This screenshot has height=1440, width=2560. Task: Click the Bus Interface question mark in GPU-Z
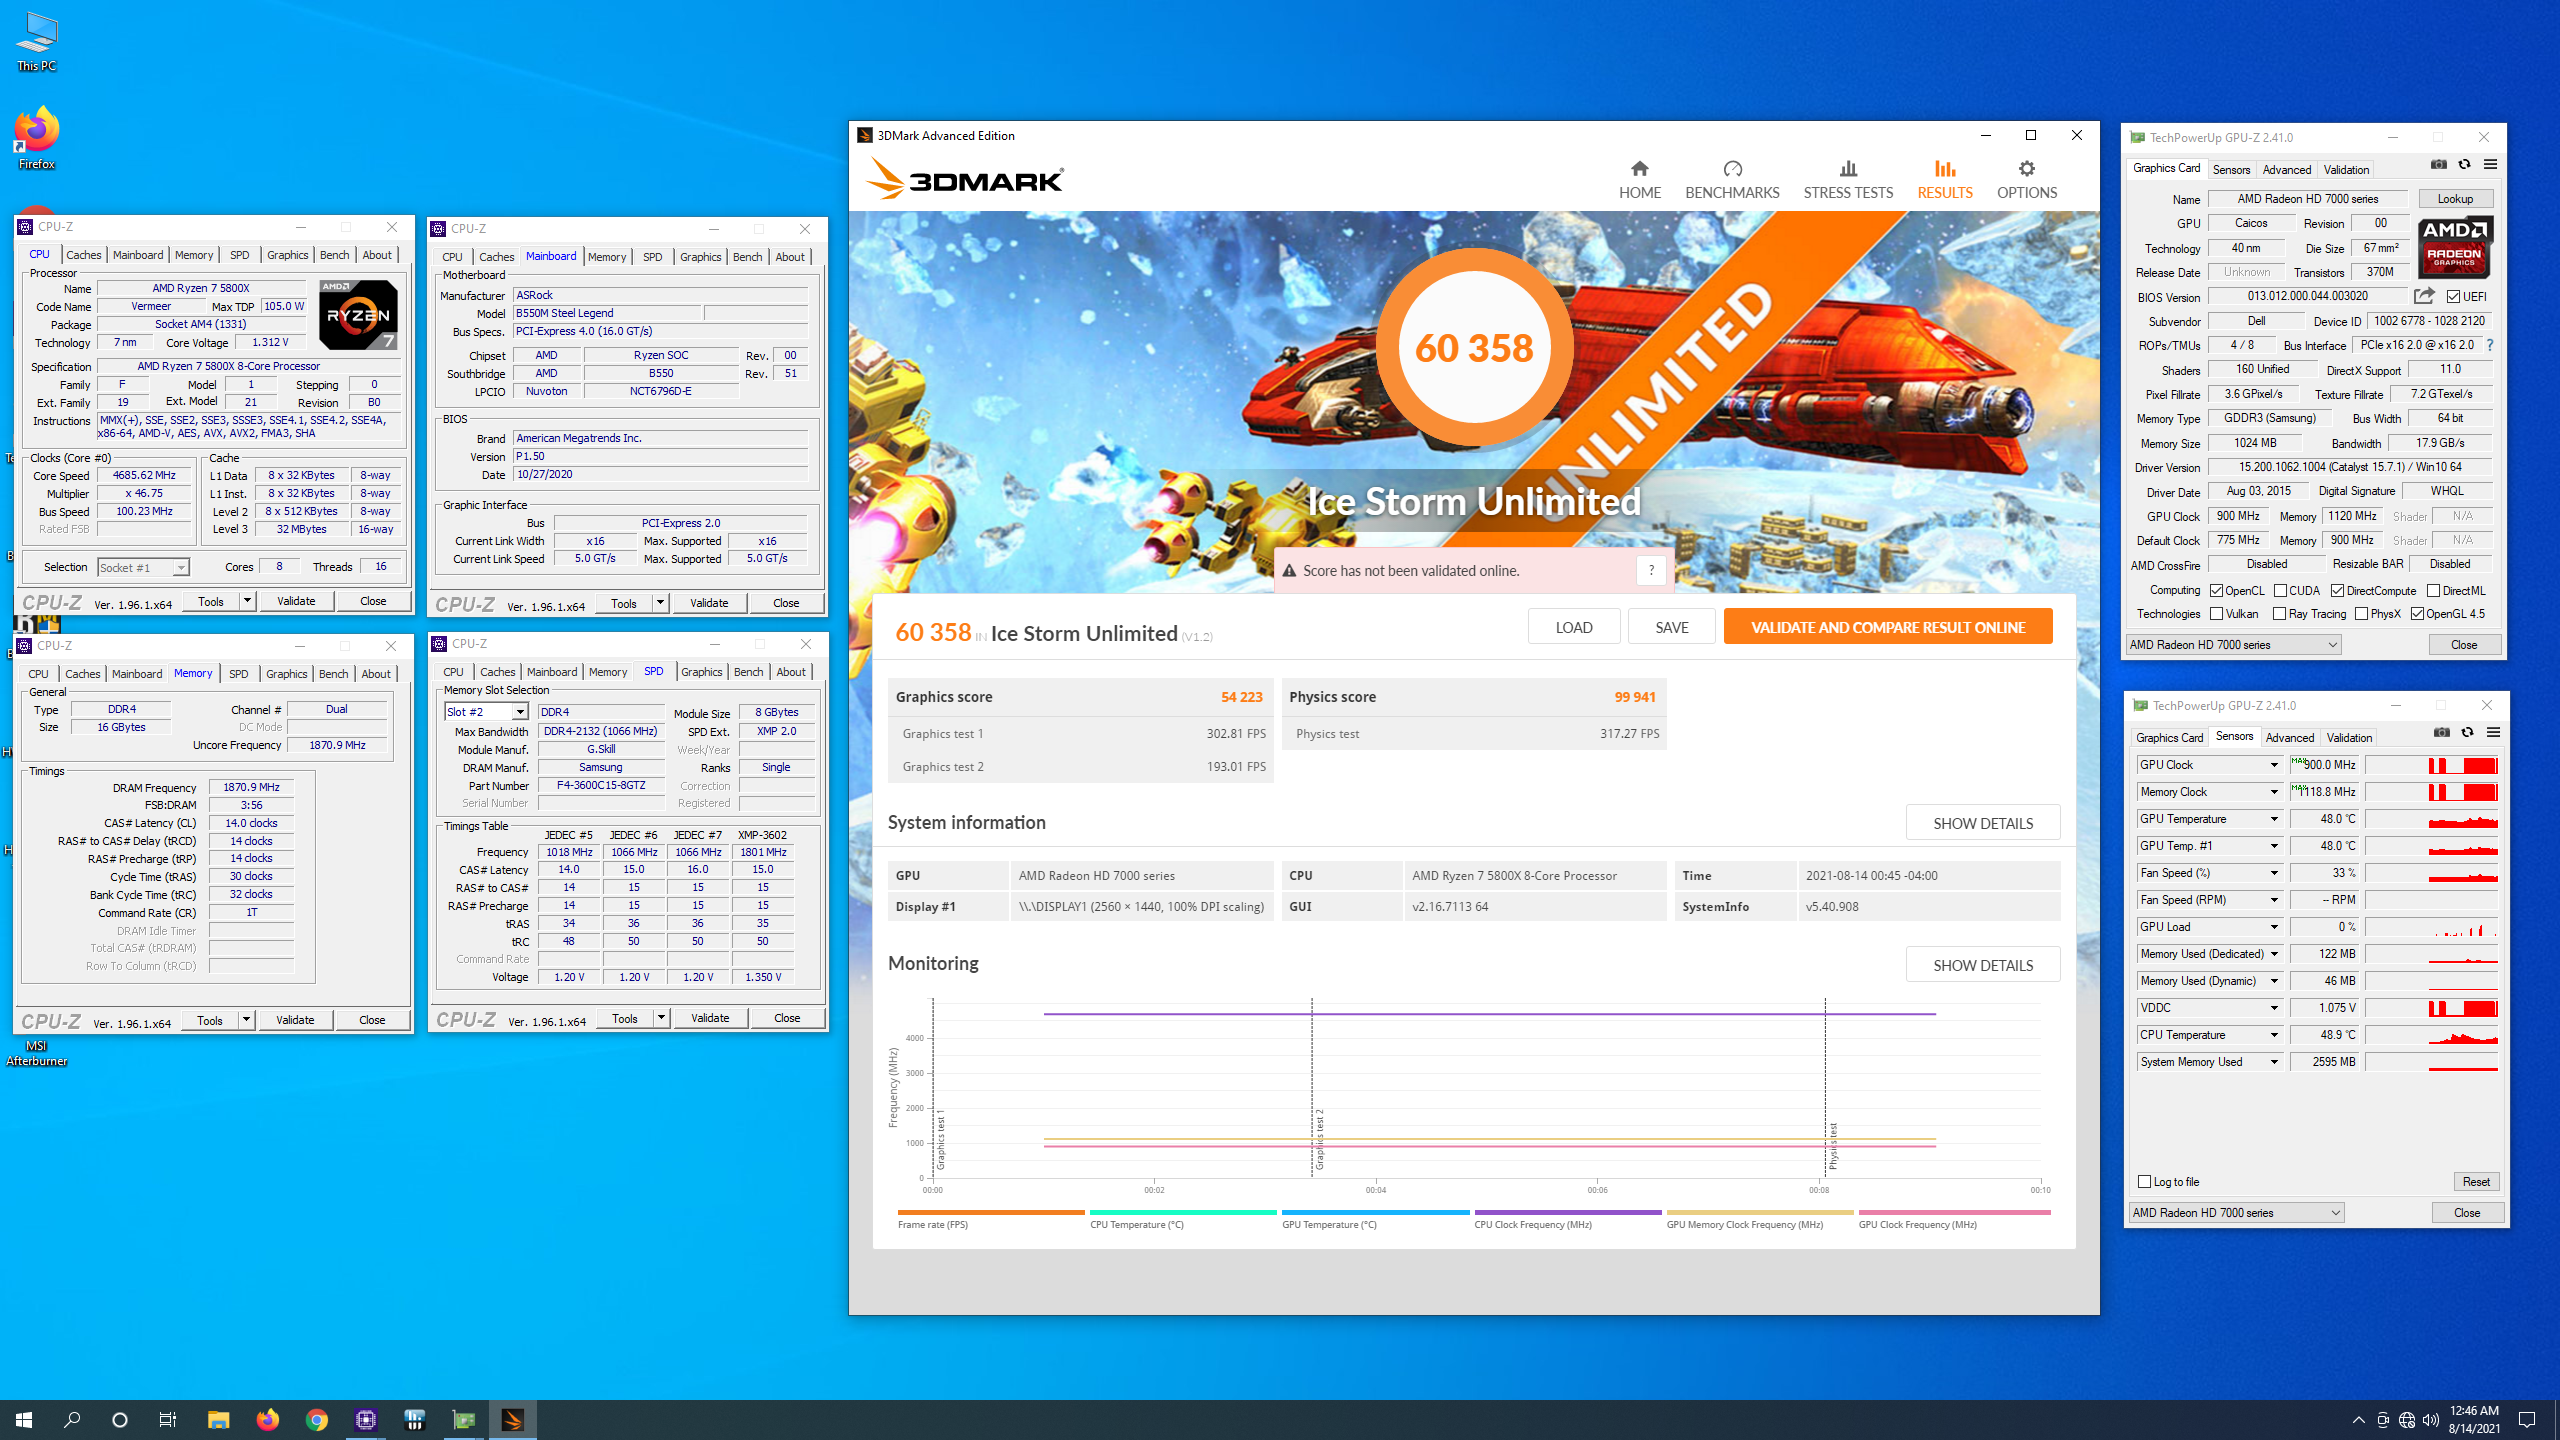click(x=2489, y=345)
